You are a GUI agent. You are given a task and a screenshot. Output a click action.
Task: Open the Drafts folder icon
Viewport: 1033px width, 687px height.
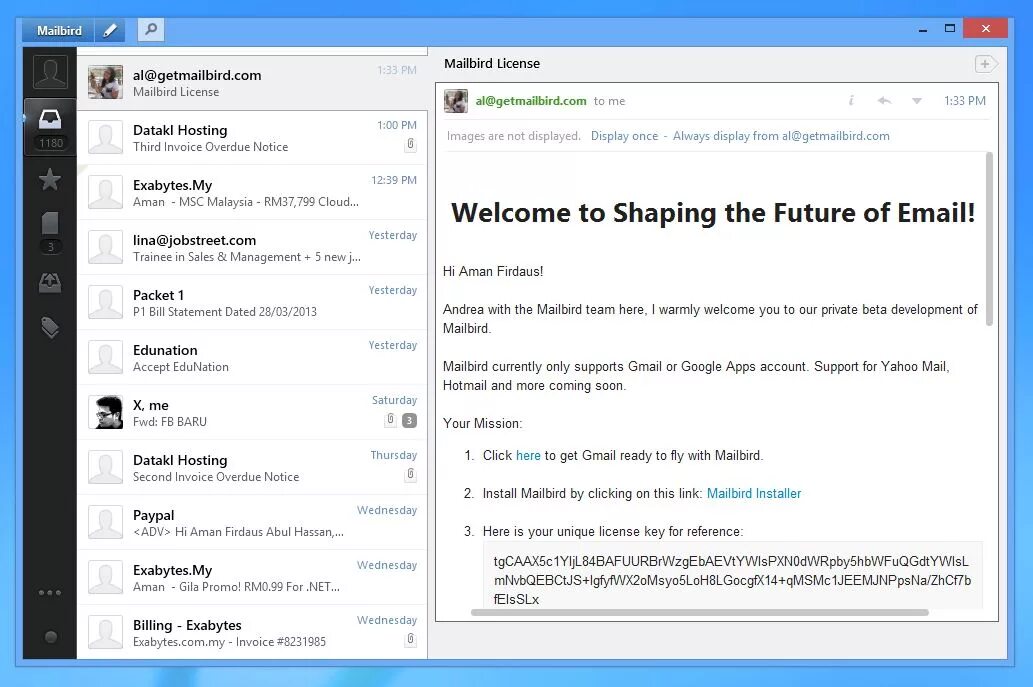point(50,223)
